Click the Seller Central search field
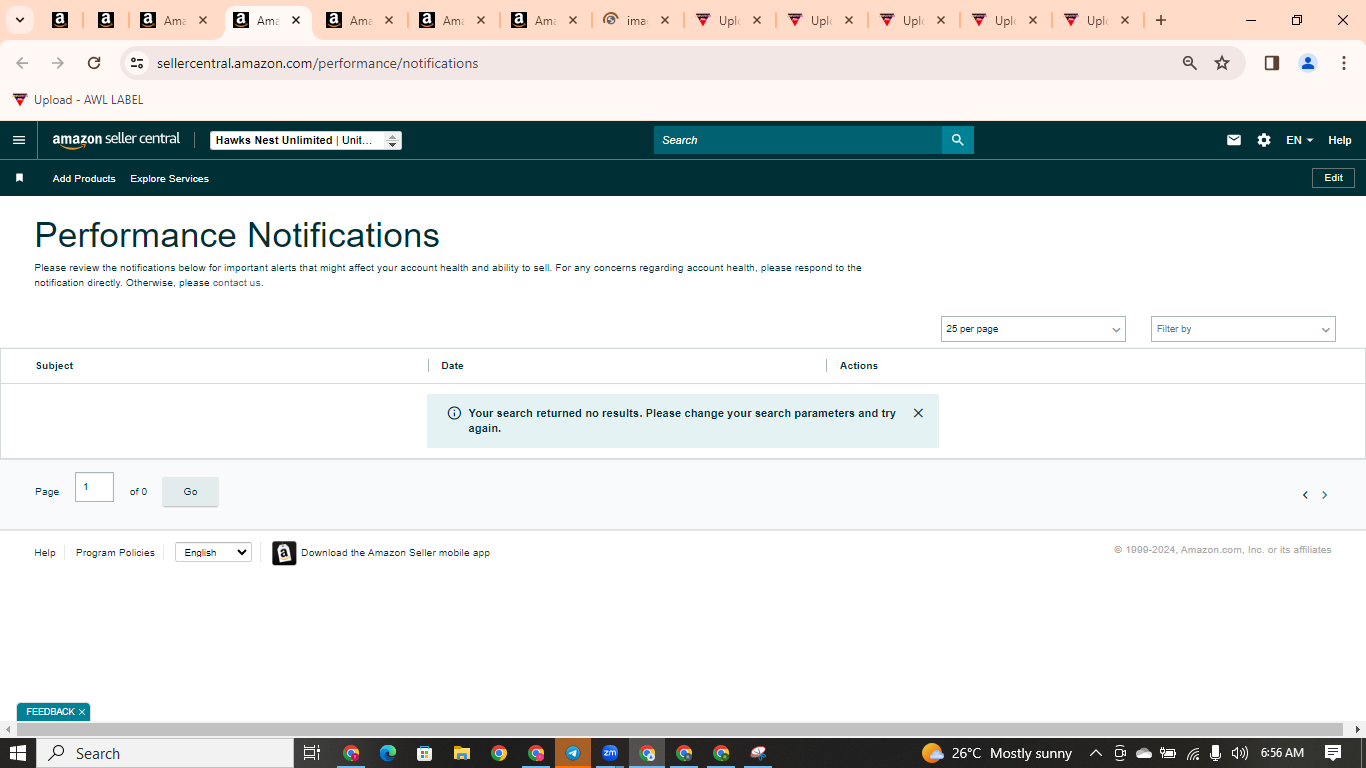Image resolution: width=1366 pixels, height=768 pixels. [798, 140]
